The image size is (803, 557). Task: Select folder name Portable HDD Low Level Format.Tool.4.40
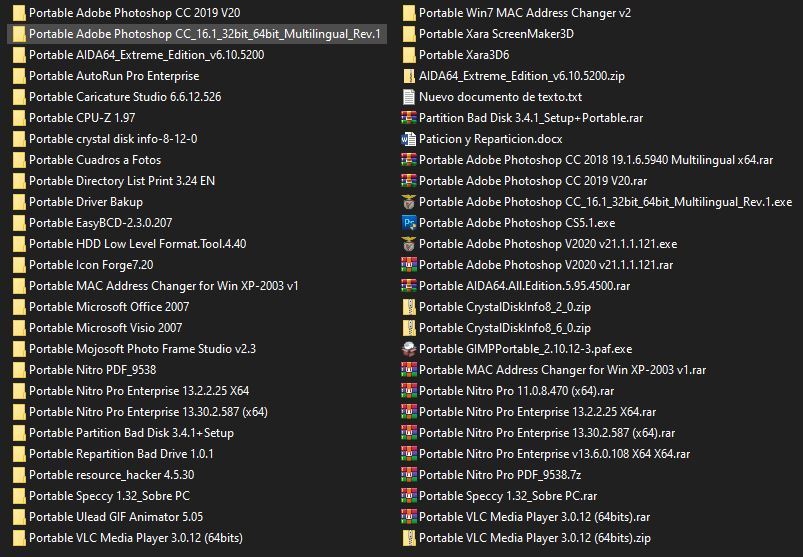click(138, 244)
